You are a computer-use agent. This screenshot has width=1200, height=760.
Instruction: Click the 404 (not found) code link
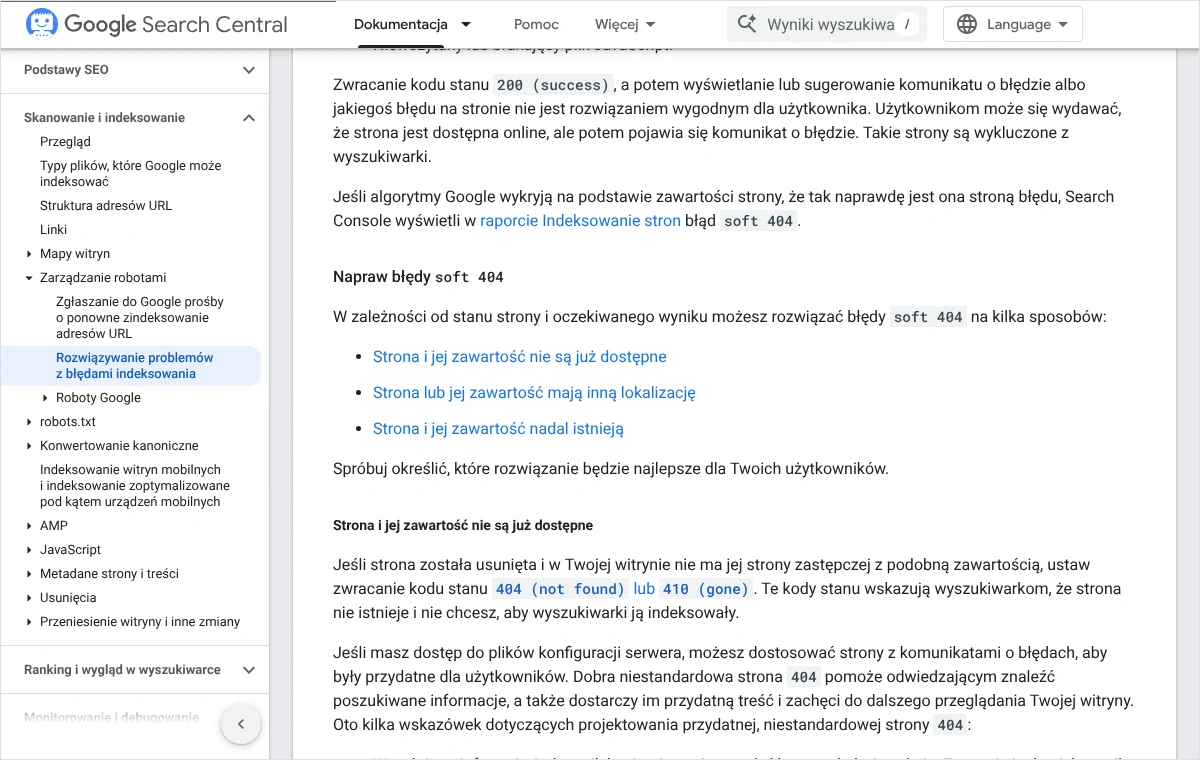(x=561, y=589)
